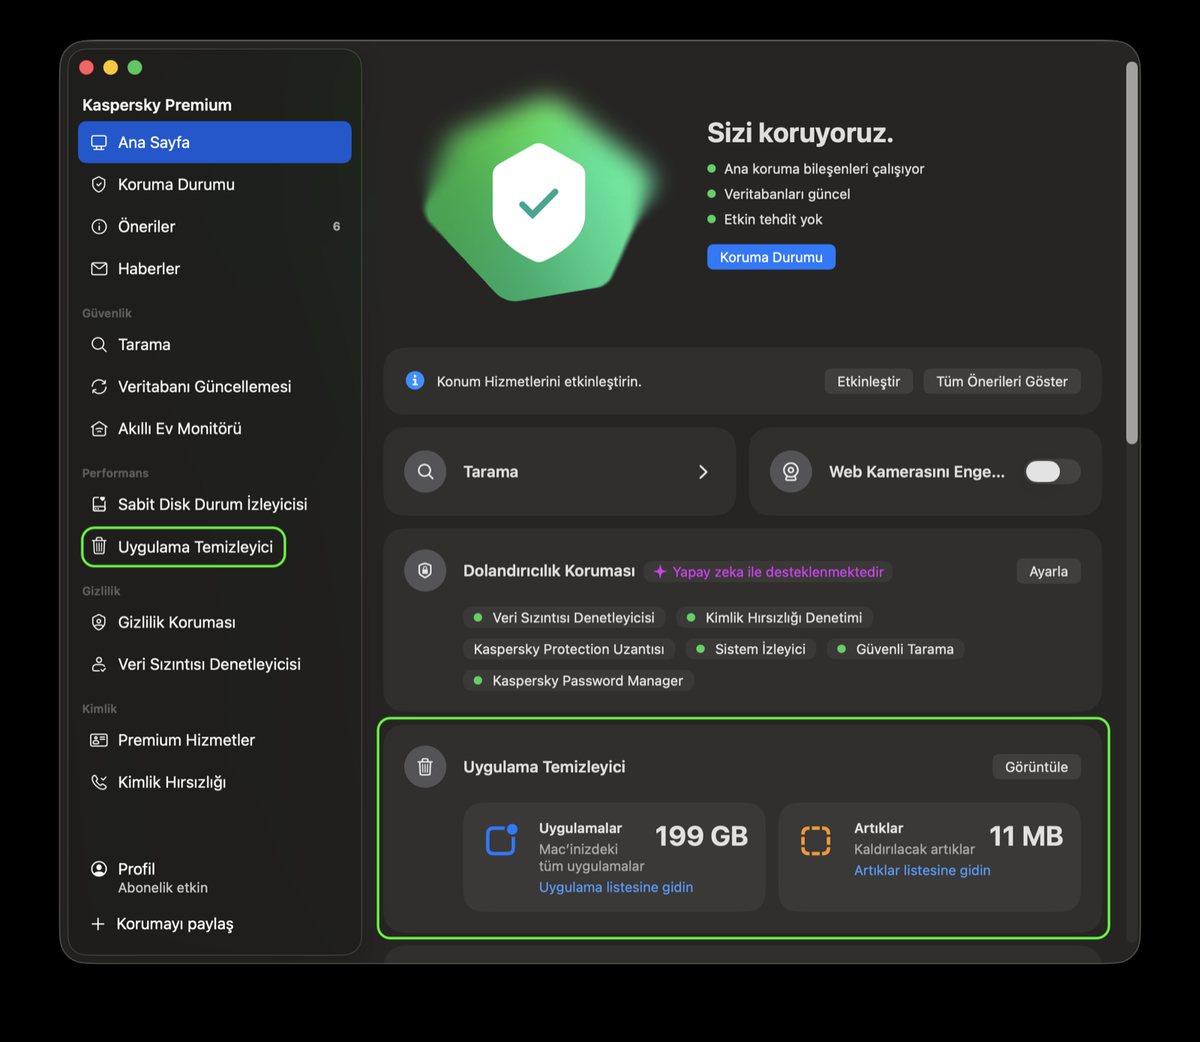Click the magnifier icon beside sidebar Tarama
The height and width of the screenshot is (1042, 1200).
[x=99, y=344]
